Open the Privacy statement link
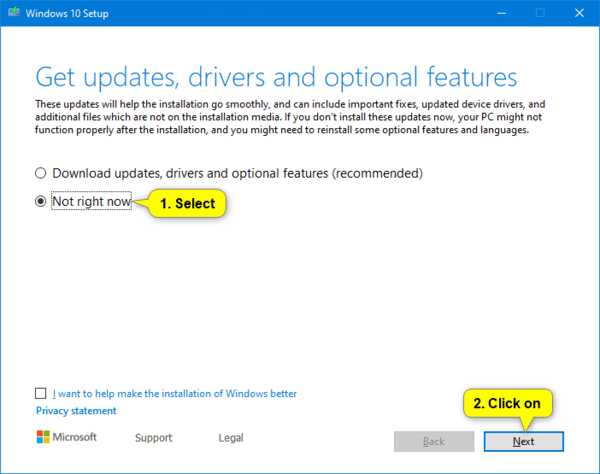This screenshot has width=600, height=474. click(x=76, y=411)
